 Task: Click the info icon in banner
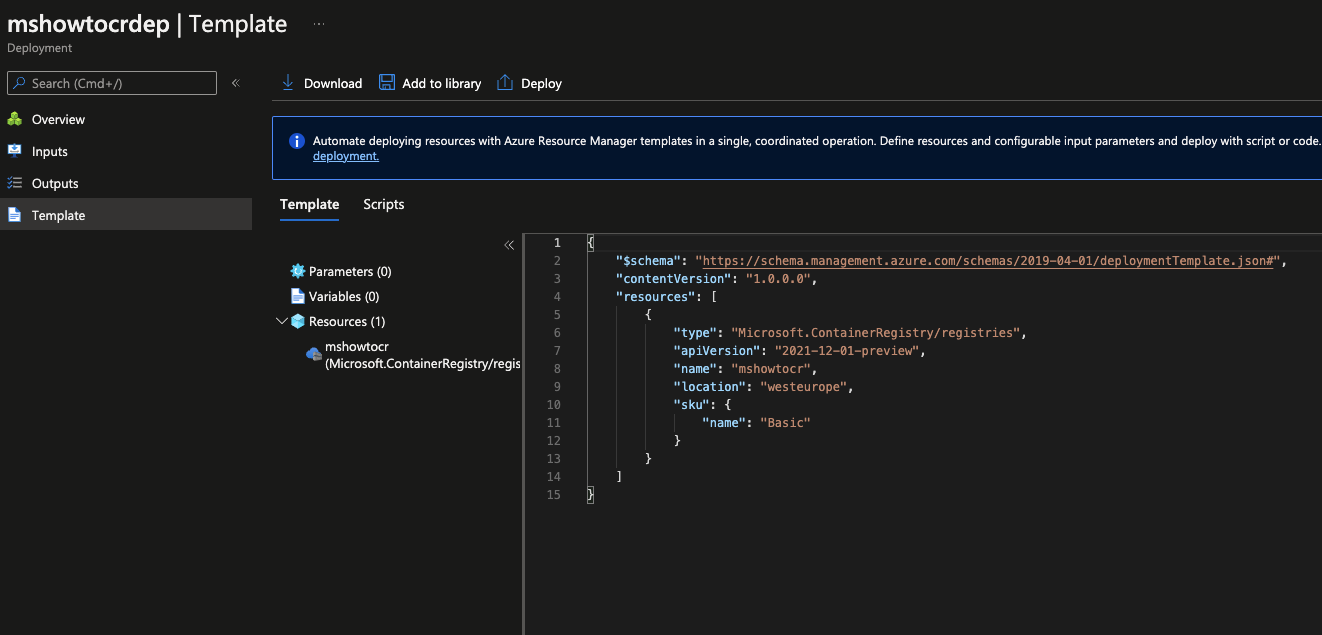tap(296, 141)
